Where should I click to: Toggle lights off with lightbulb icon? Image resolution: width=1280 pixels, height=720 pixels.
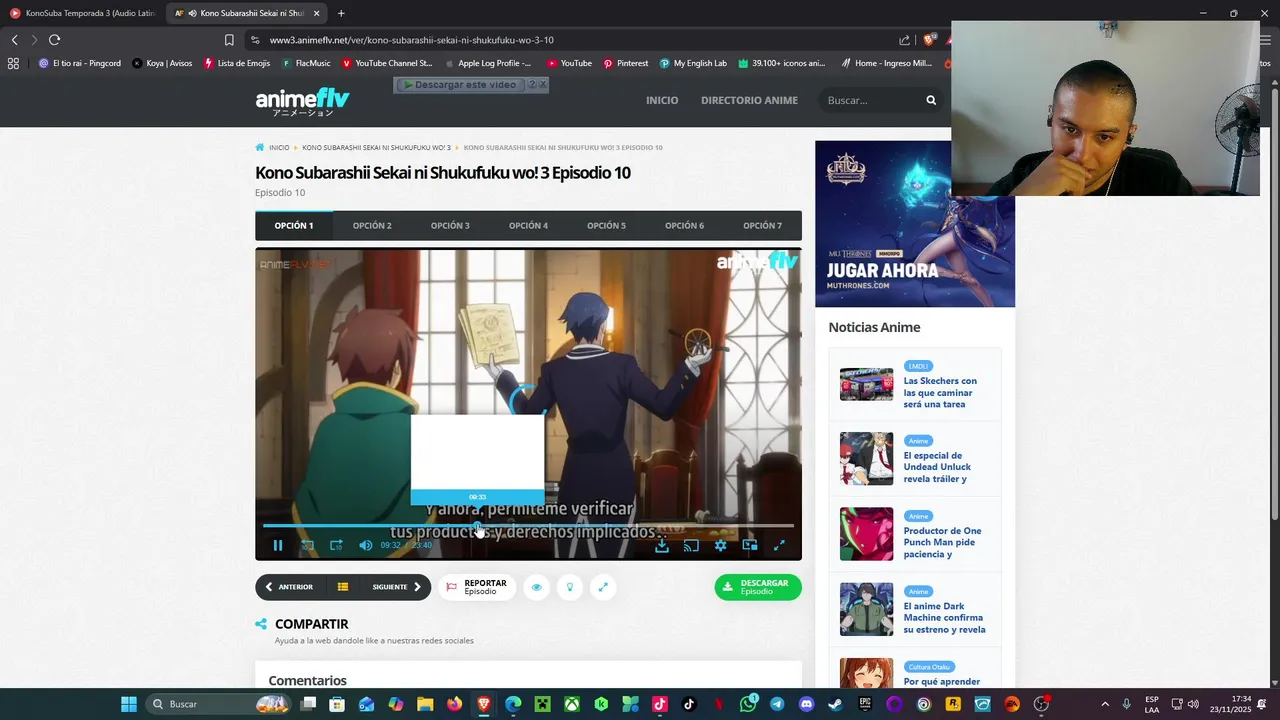click(x=570, y=587)
